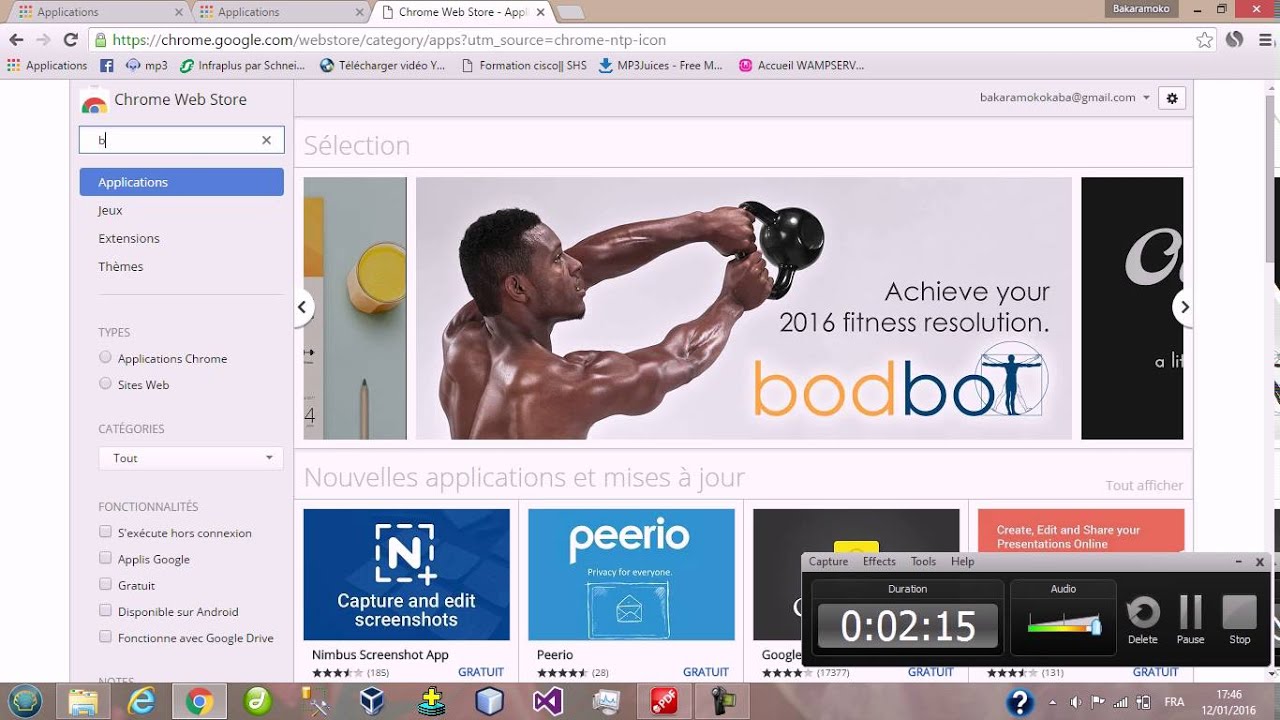Viewport: 1280px width, 720px height.
Task: Enable Fonctionne avec Google Drive filter
Action: click(x=105, y=636)
